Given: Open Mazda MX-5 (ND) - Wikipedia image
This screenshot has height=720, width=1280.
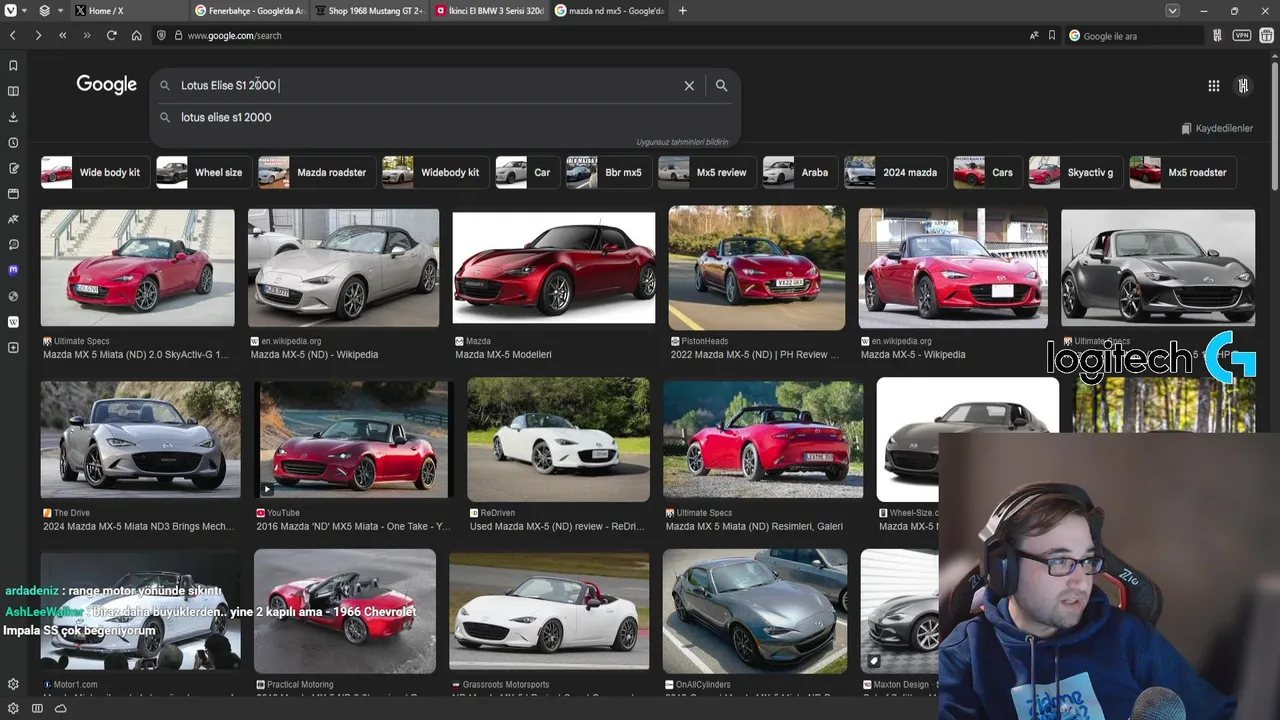Looking at the screenshot, I should [343, 268].
